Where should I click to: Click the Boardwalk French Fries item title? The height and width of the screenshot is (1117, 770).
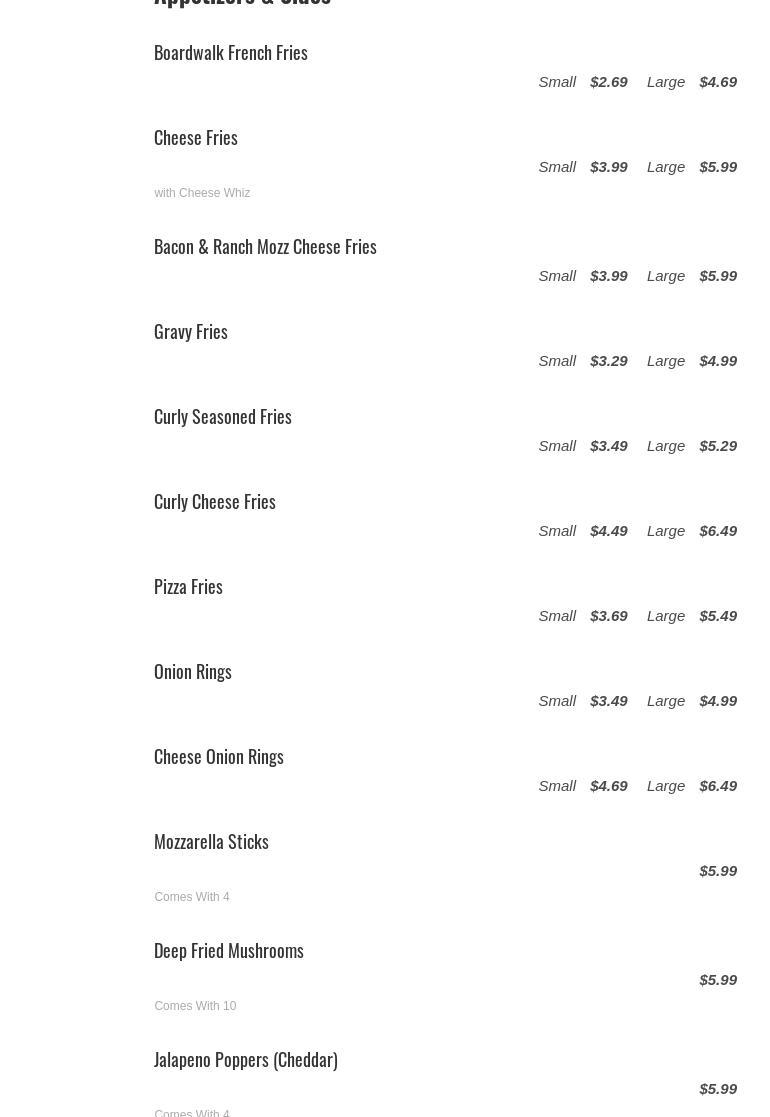[231, 53]
